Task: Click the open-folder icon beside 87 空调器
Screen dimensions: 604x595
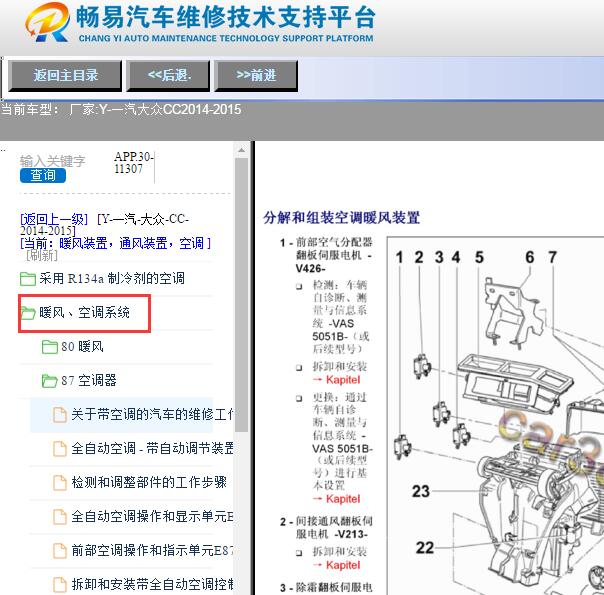Action: pyautogui.click(x=50, y=381)
